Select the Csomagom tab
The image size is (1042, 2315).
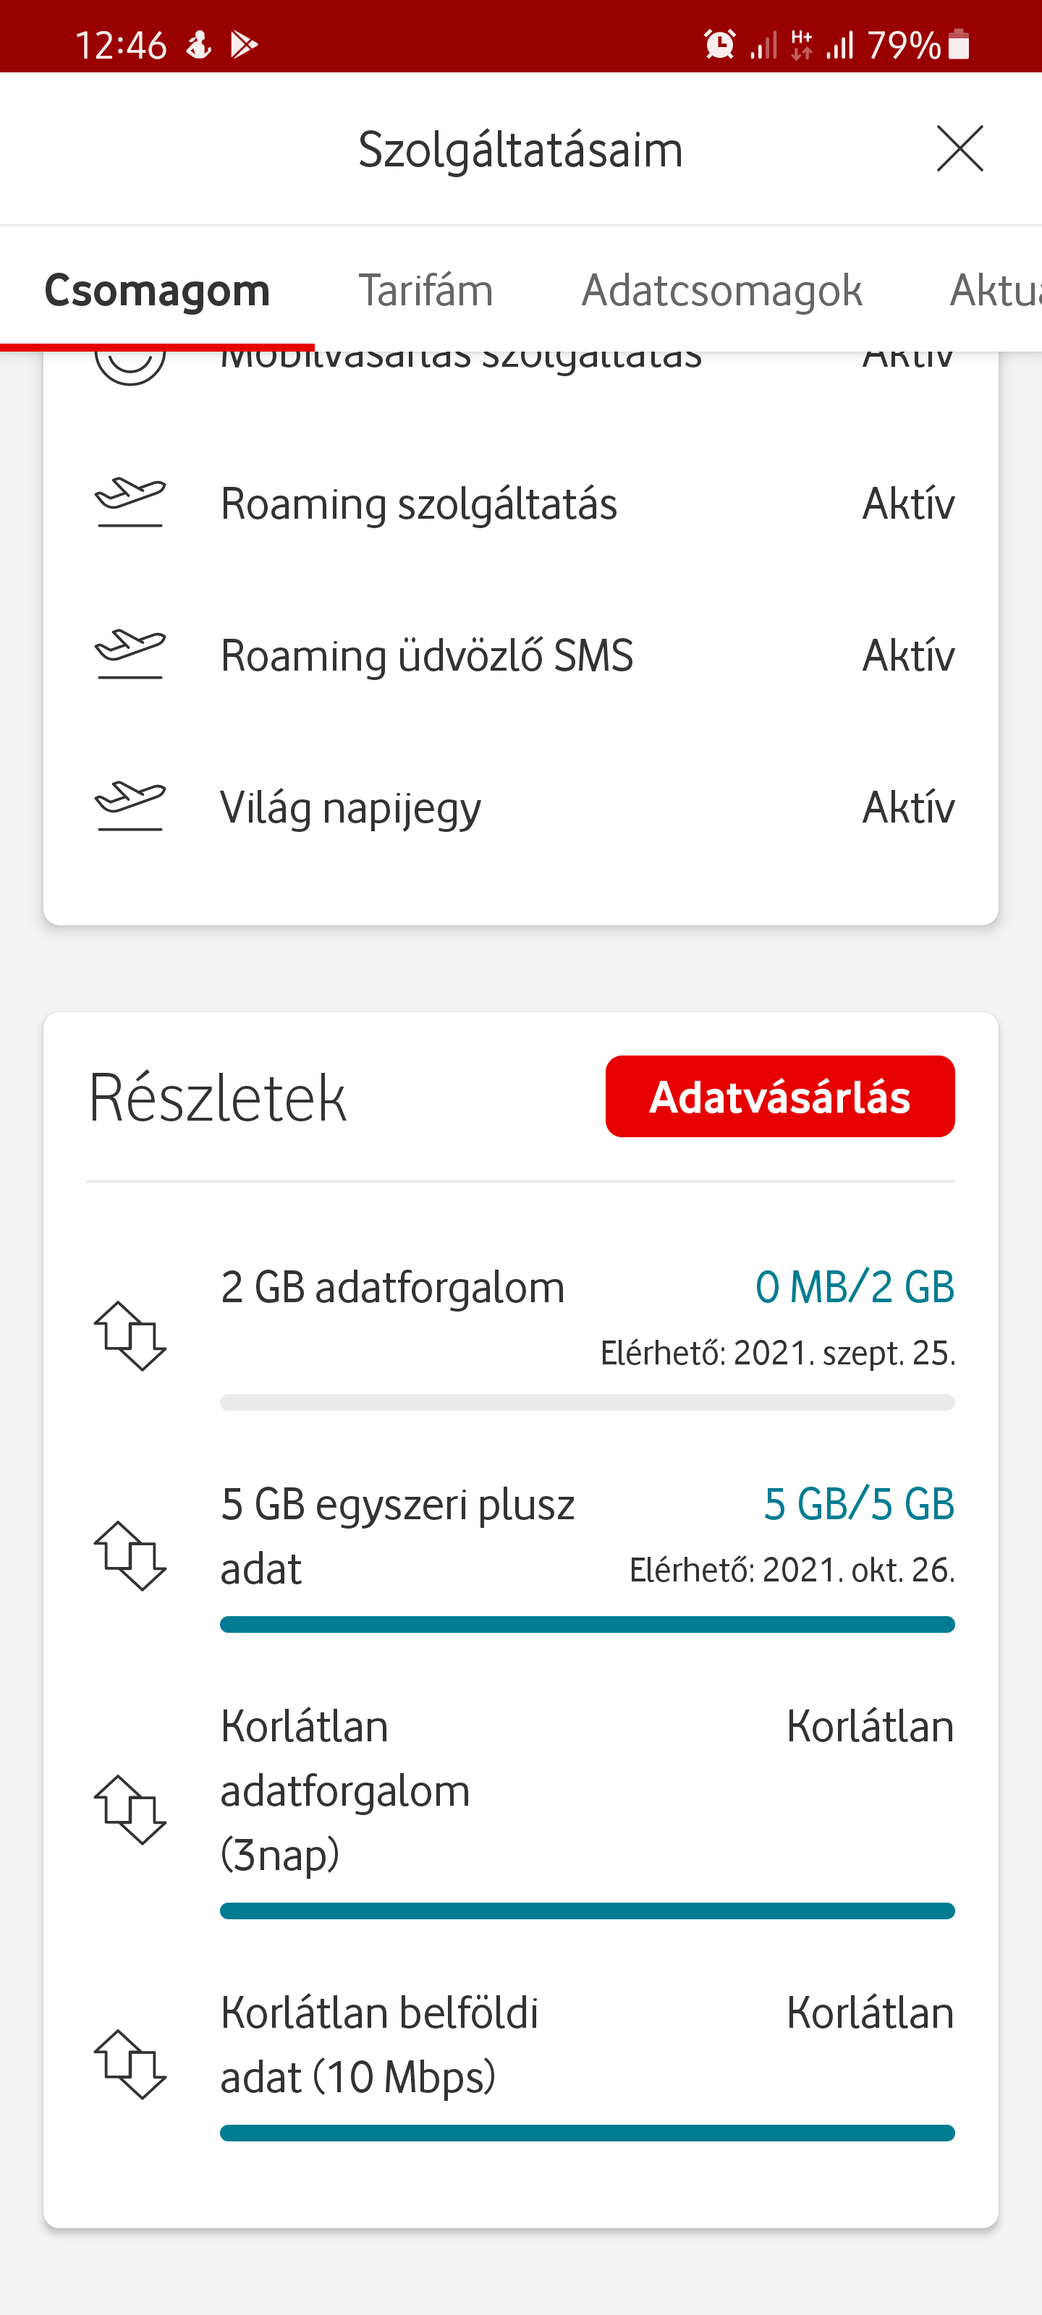(157, 290)
